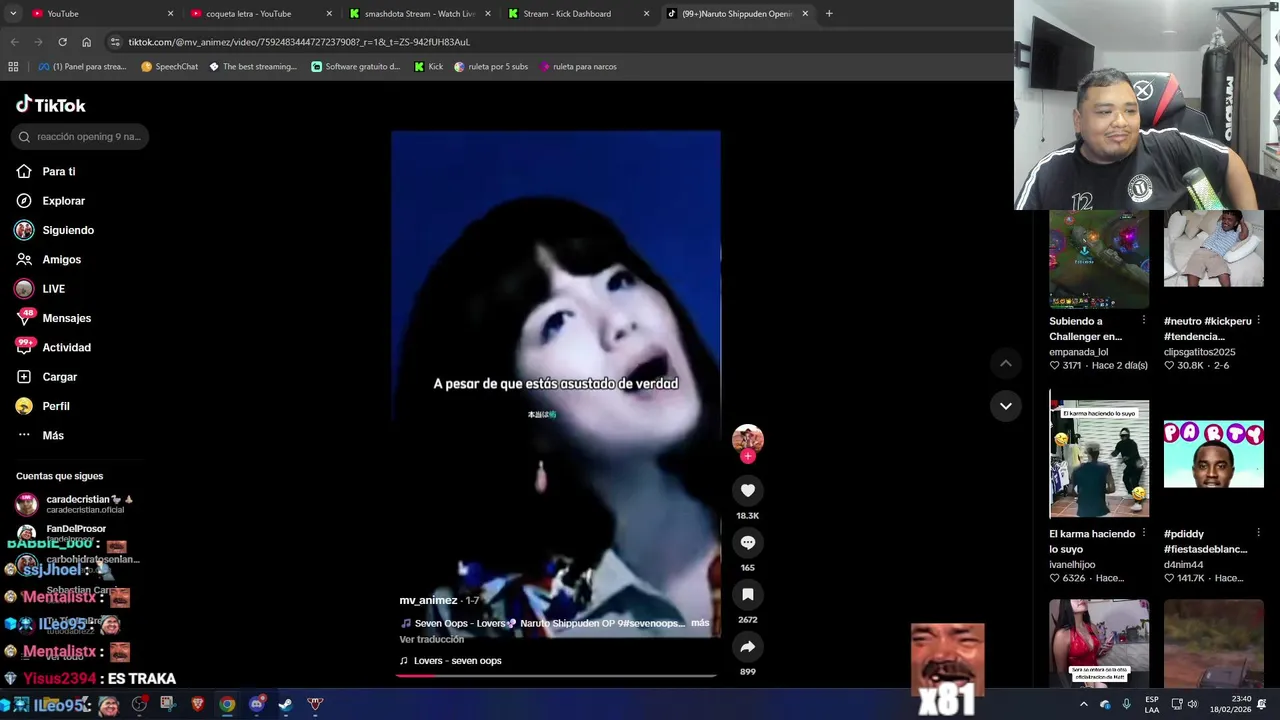Image resolution: width=1280 pixels, height=720 pixels.
Task: Click the TikTok logo in sidebar
Action: [x=51, y=105]
